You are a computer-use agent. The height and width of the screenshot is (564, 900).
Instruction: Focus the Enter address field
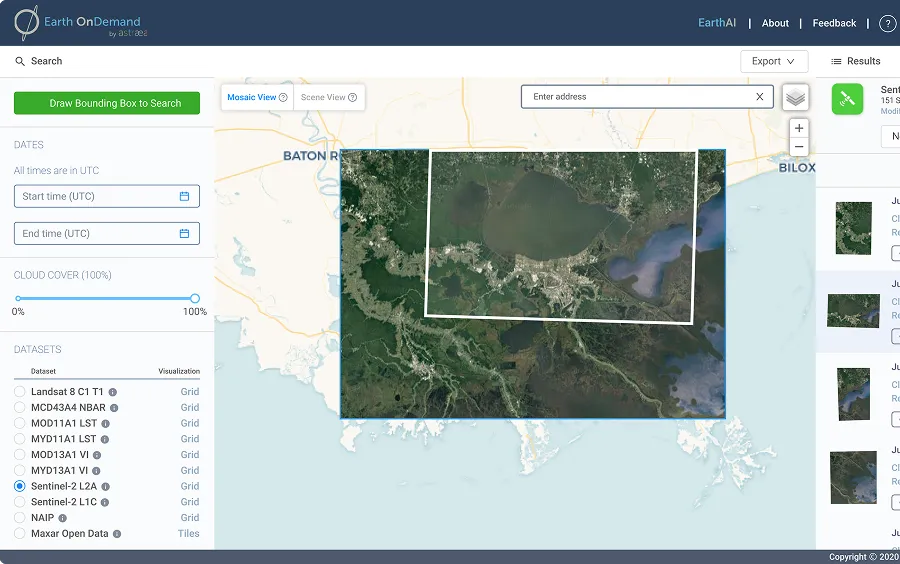point(647,96)
